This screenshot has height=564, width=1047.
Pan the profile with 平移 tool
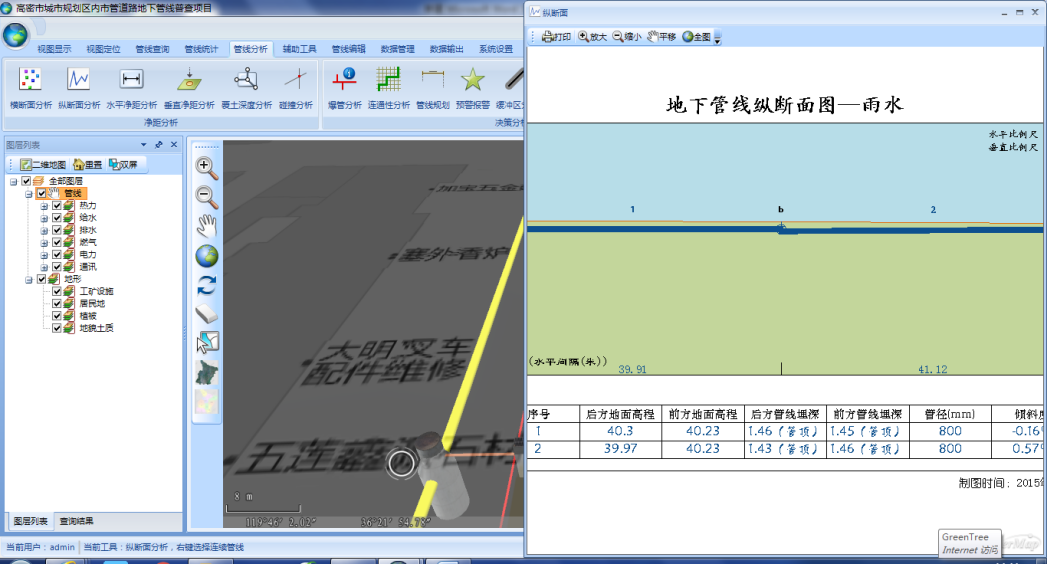(x=661, y=37)
